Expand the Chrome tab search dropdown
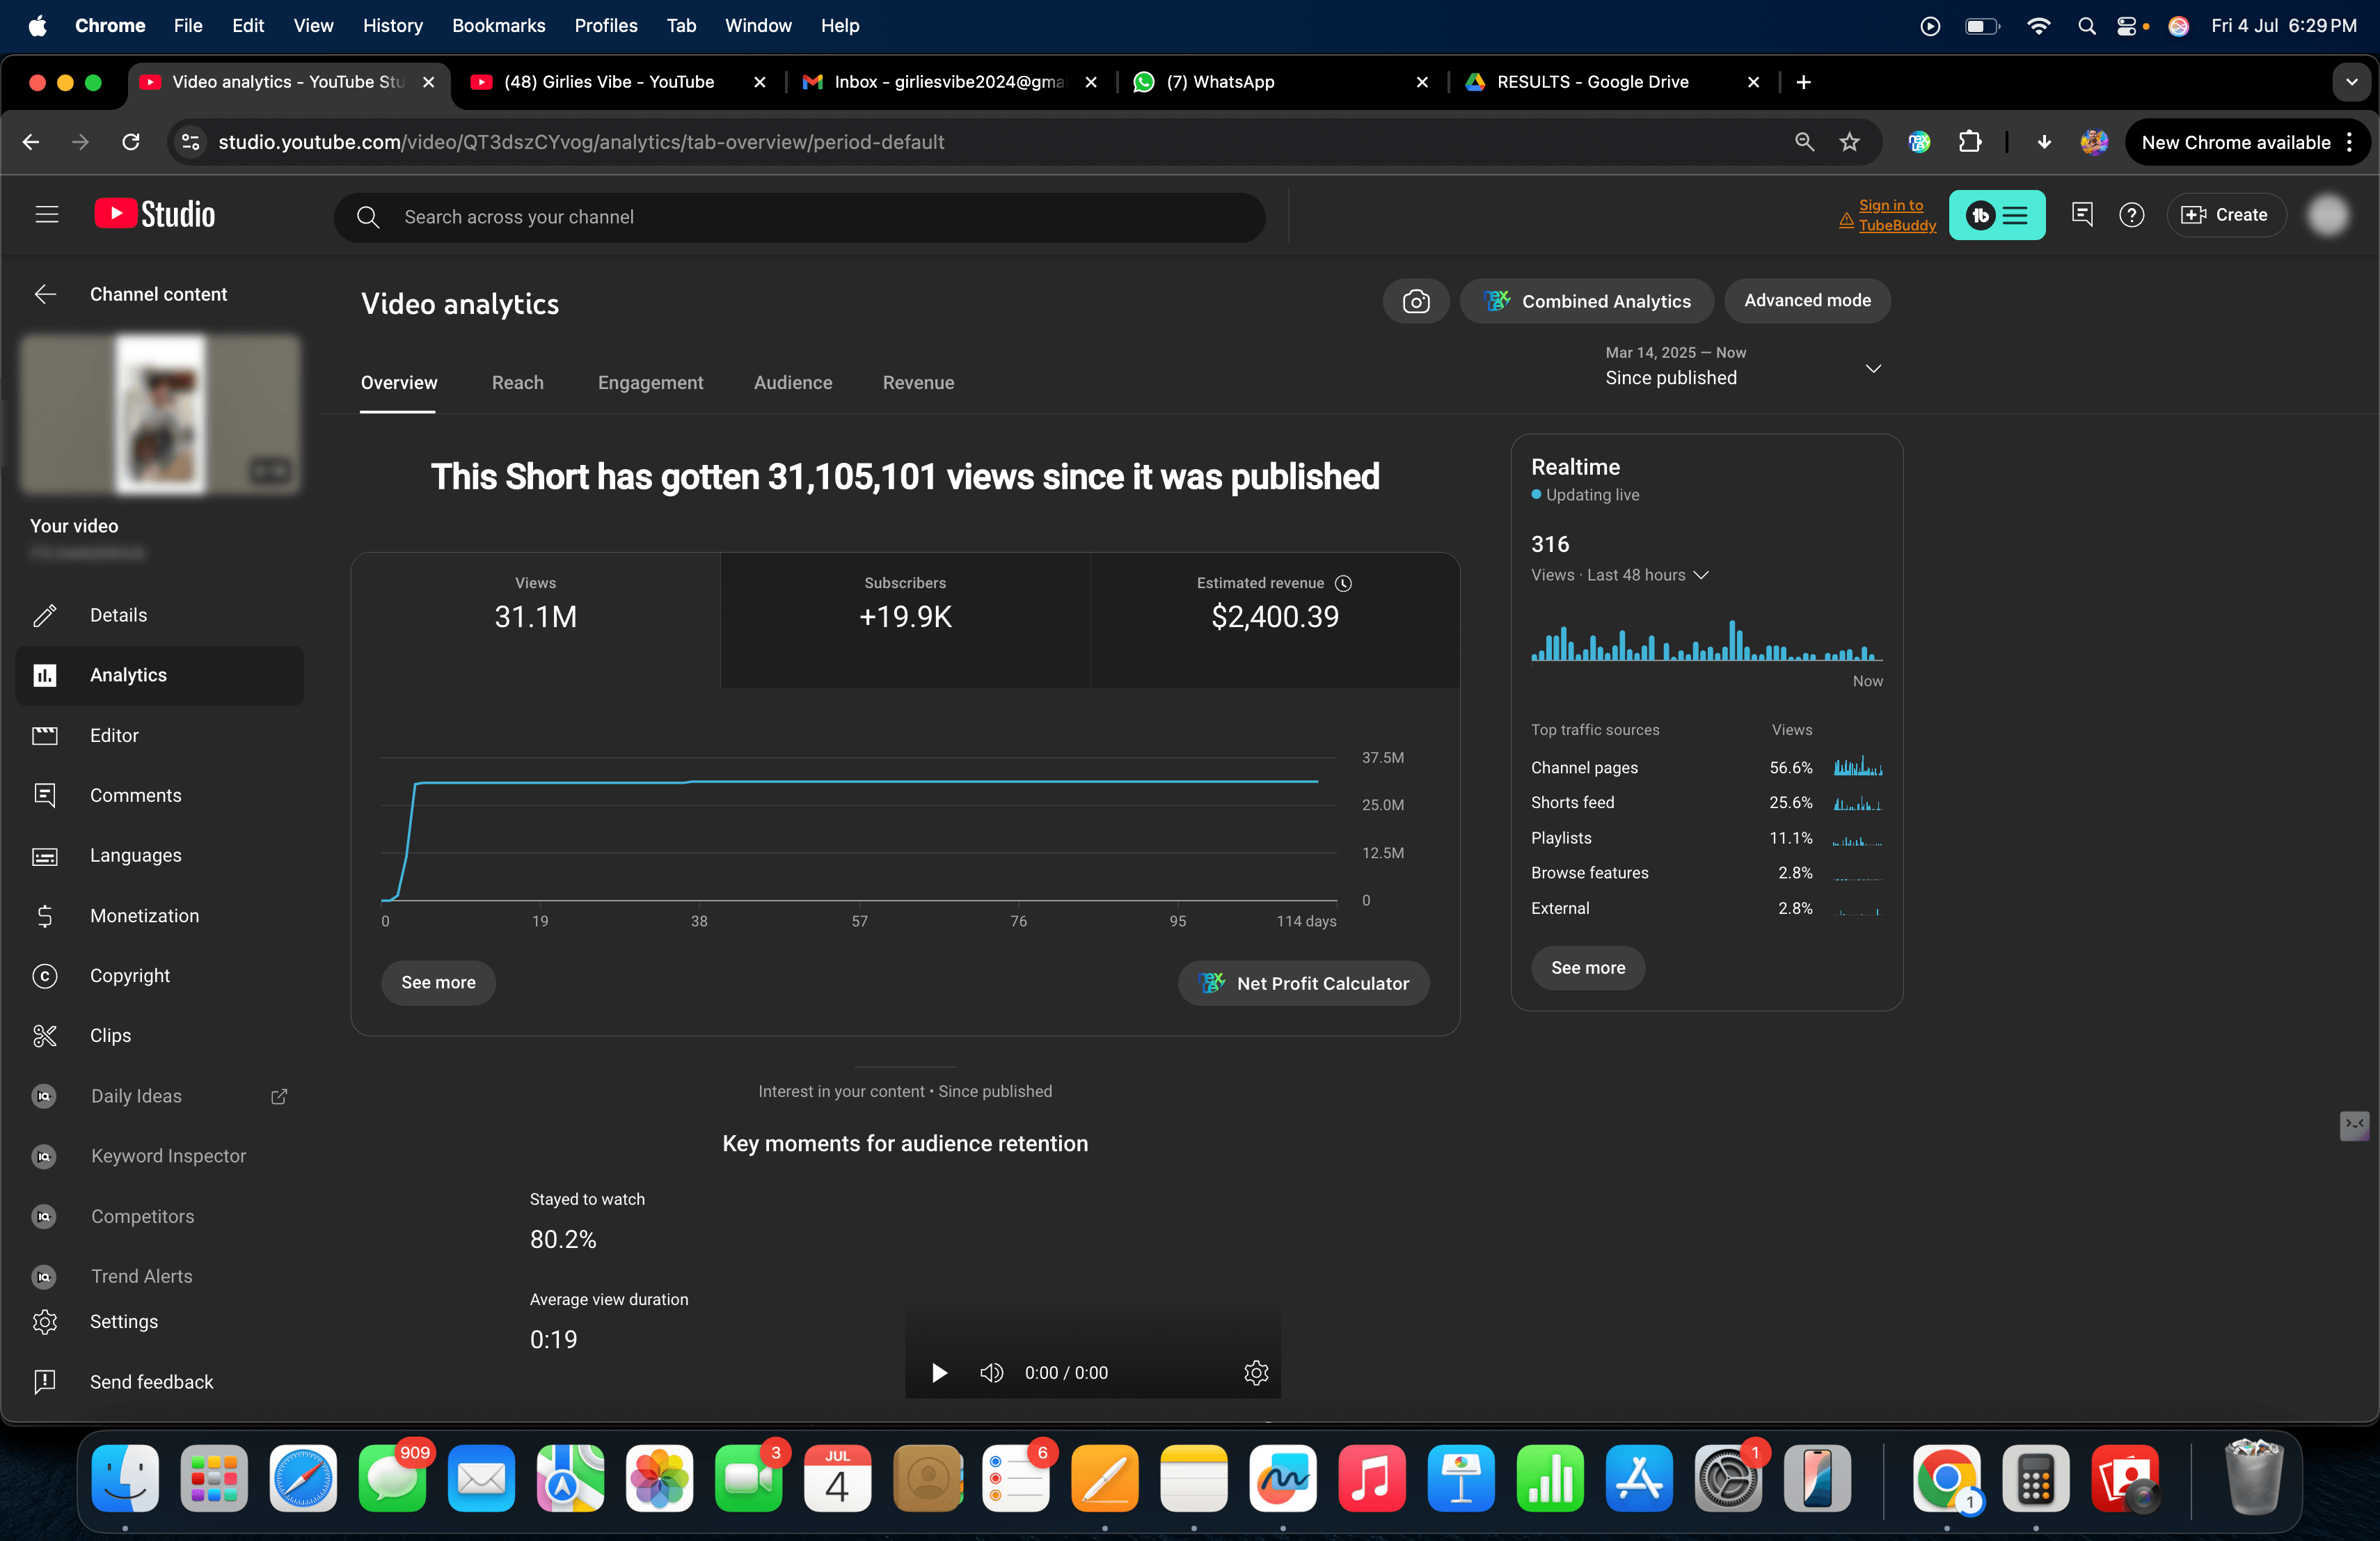2380x1541 pixels. pyautogui.click(x=2351, y=82)
